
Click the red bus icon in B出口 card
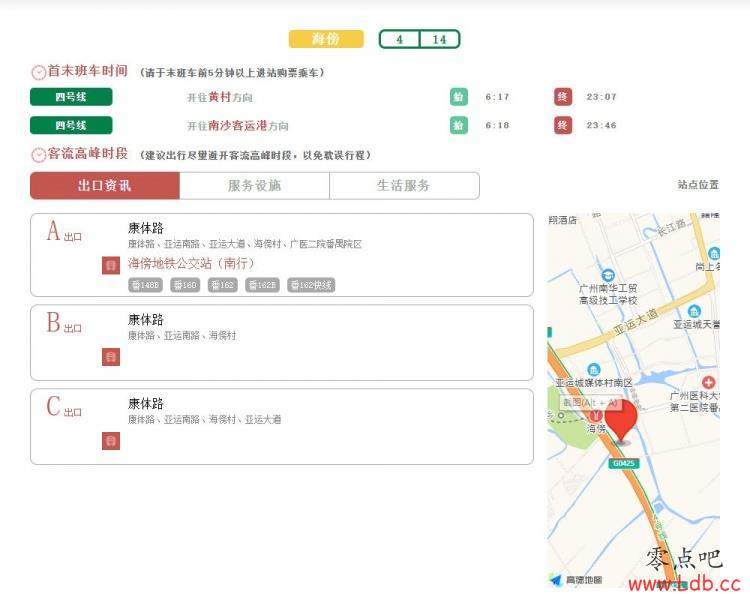(x=111, y=357)
